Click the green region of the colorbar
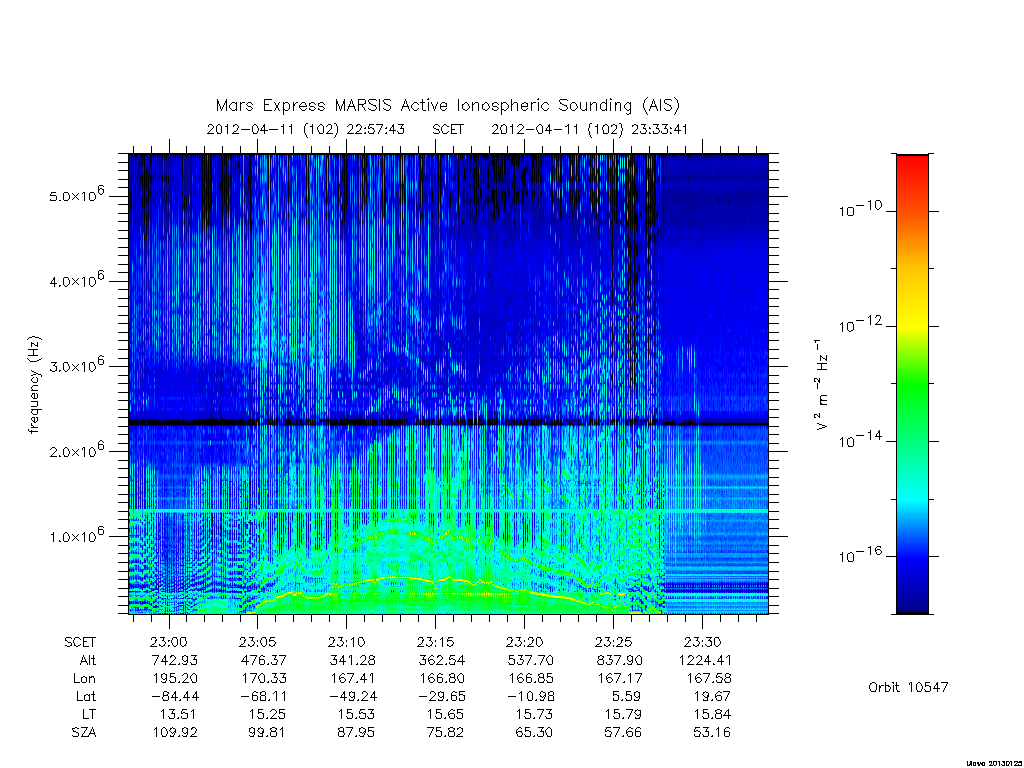Image resolution: width=1024 pixels, height=768 pixels. click(912, 385)
